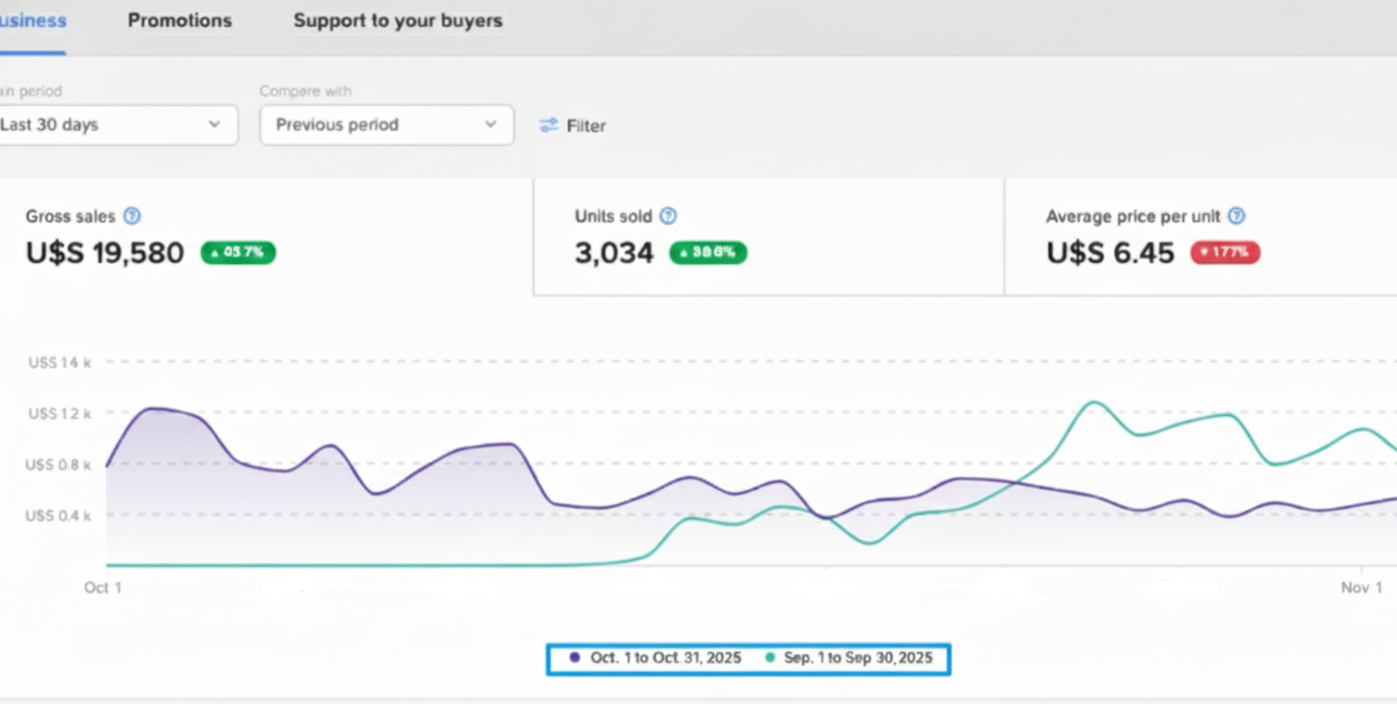Click the green Units sold percentage badge

click(x=708, y=252)
